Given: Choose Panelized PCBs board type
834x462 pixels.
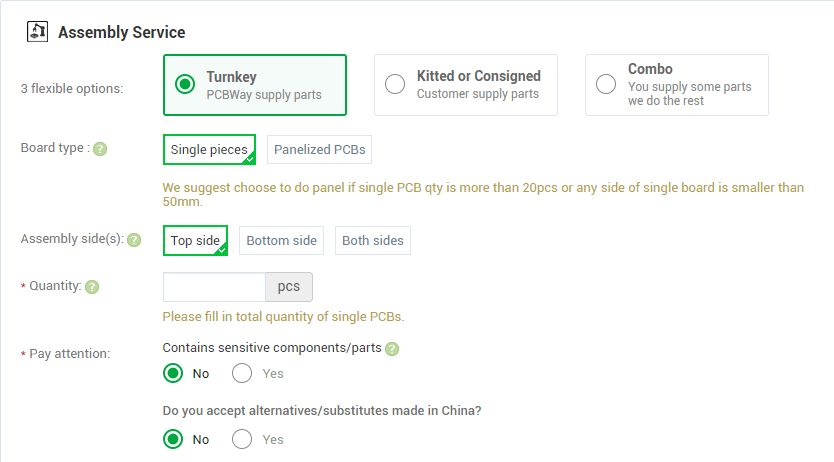Looking at the screenshot, I should (319, 150).
